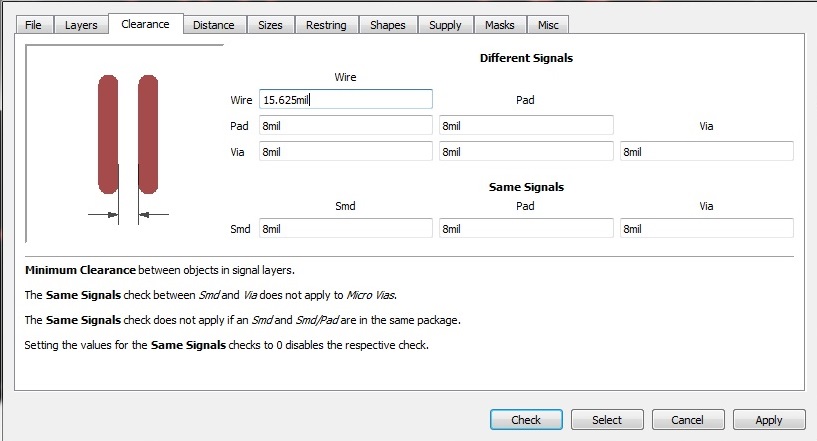Cancel the design rules dialog
Image resolution: width=817 pixels, height=441 pixels.
(688, 420)
